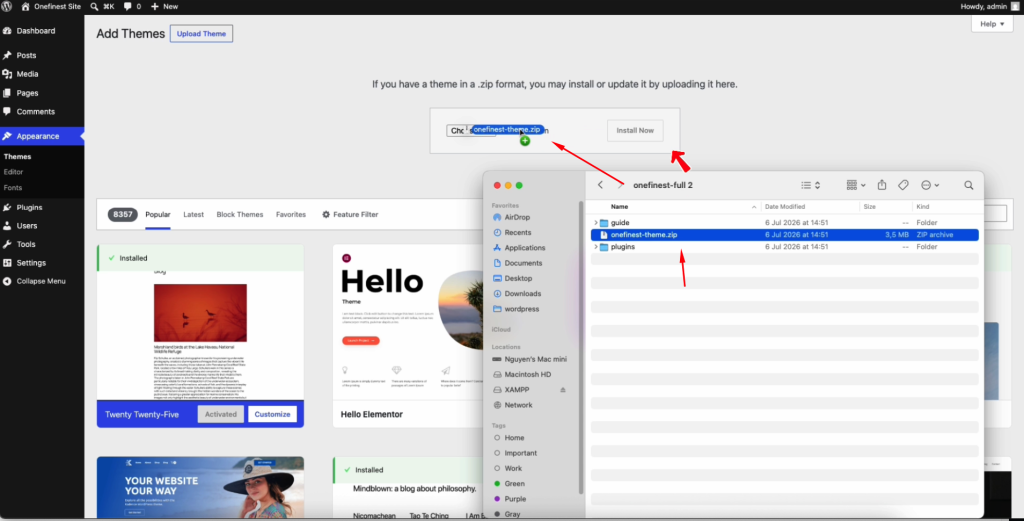
Task: Click Customize on Twenty Twenty-Five
Action: pos(272,414)
